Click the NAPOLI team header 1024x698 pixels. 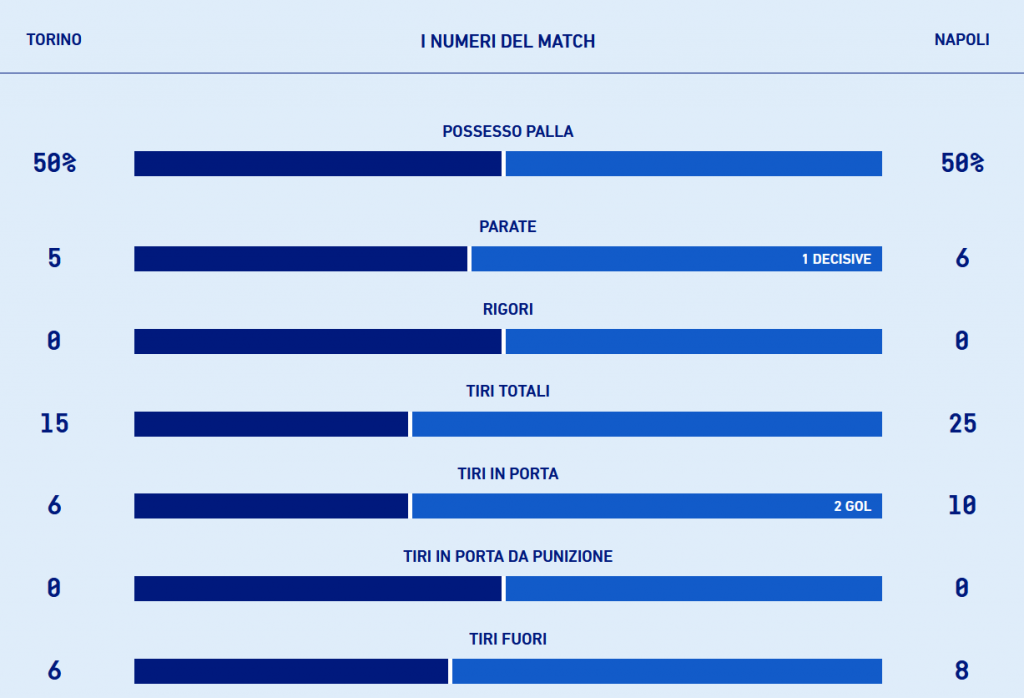[962, 40]
